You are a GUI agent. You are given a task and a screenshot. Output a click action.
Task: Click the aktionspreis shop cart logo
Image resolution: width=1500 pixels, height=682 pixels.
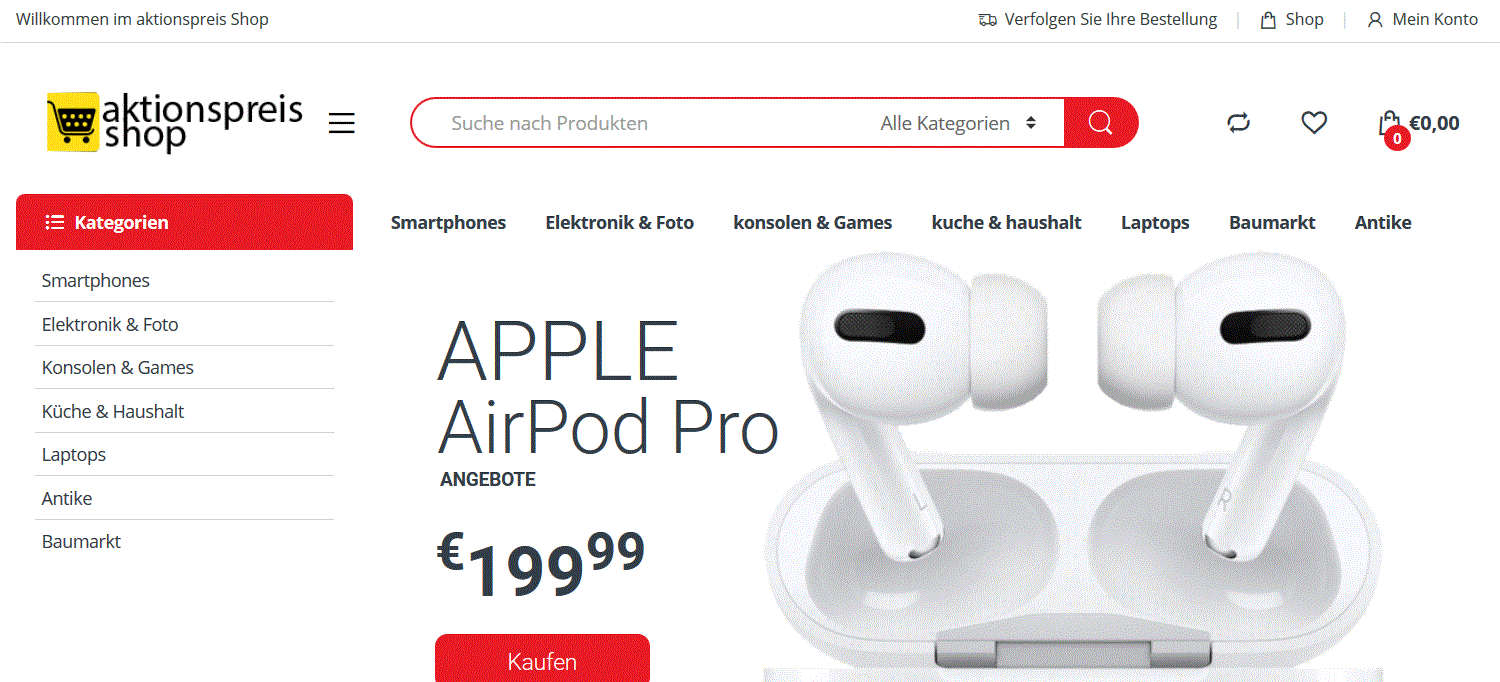[174, 122]
